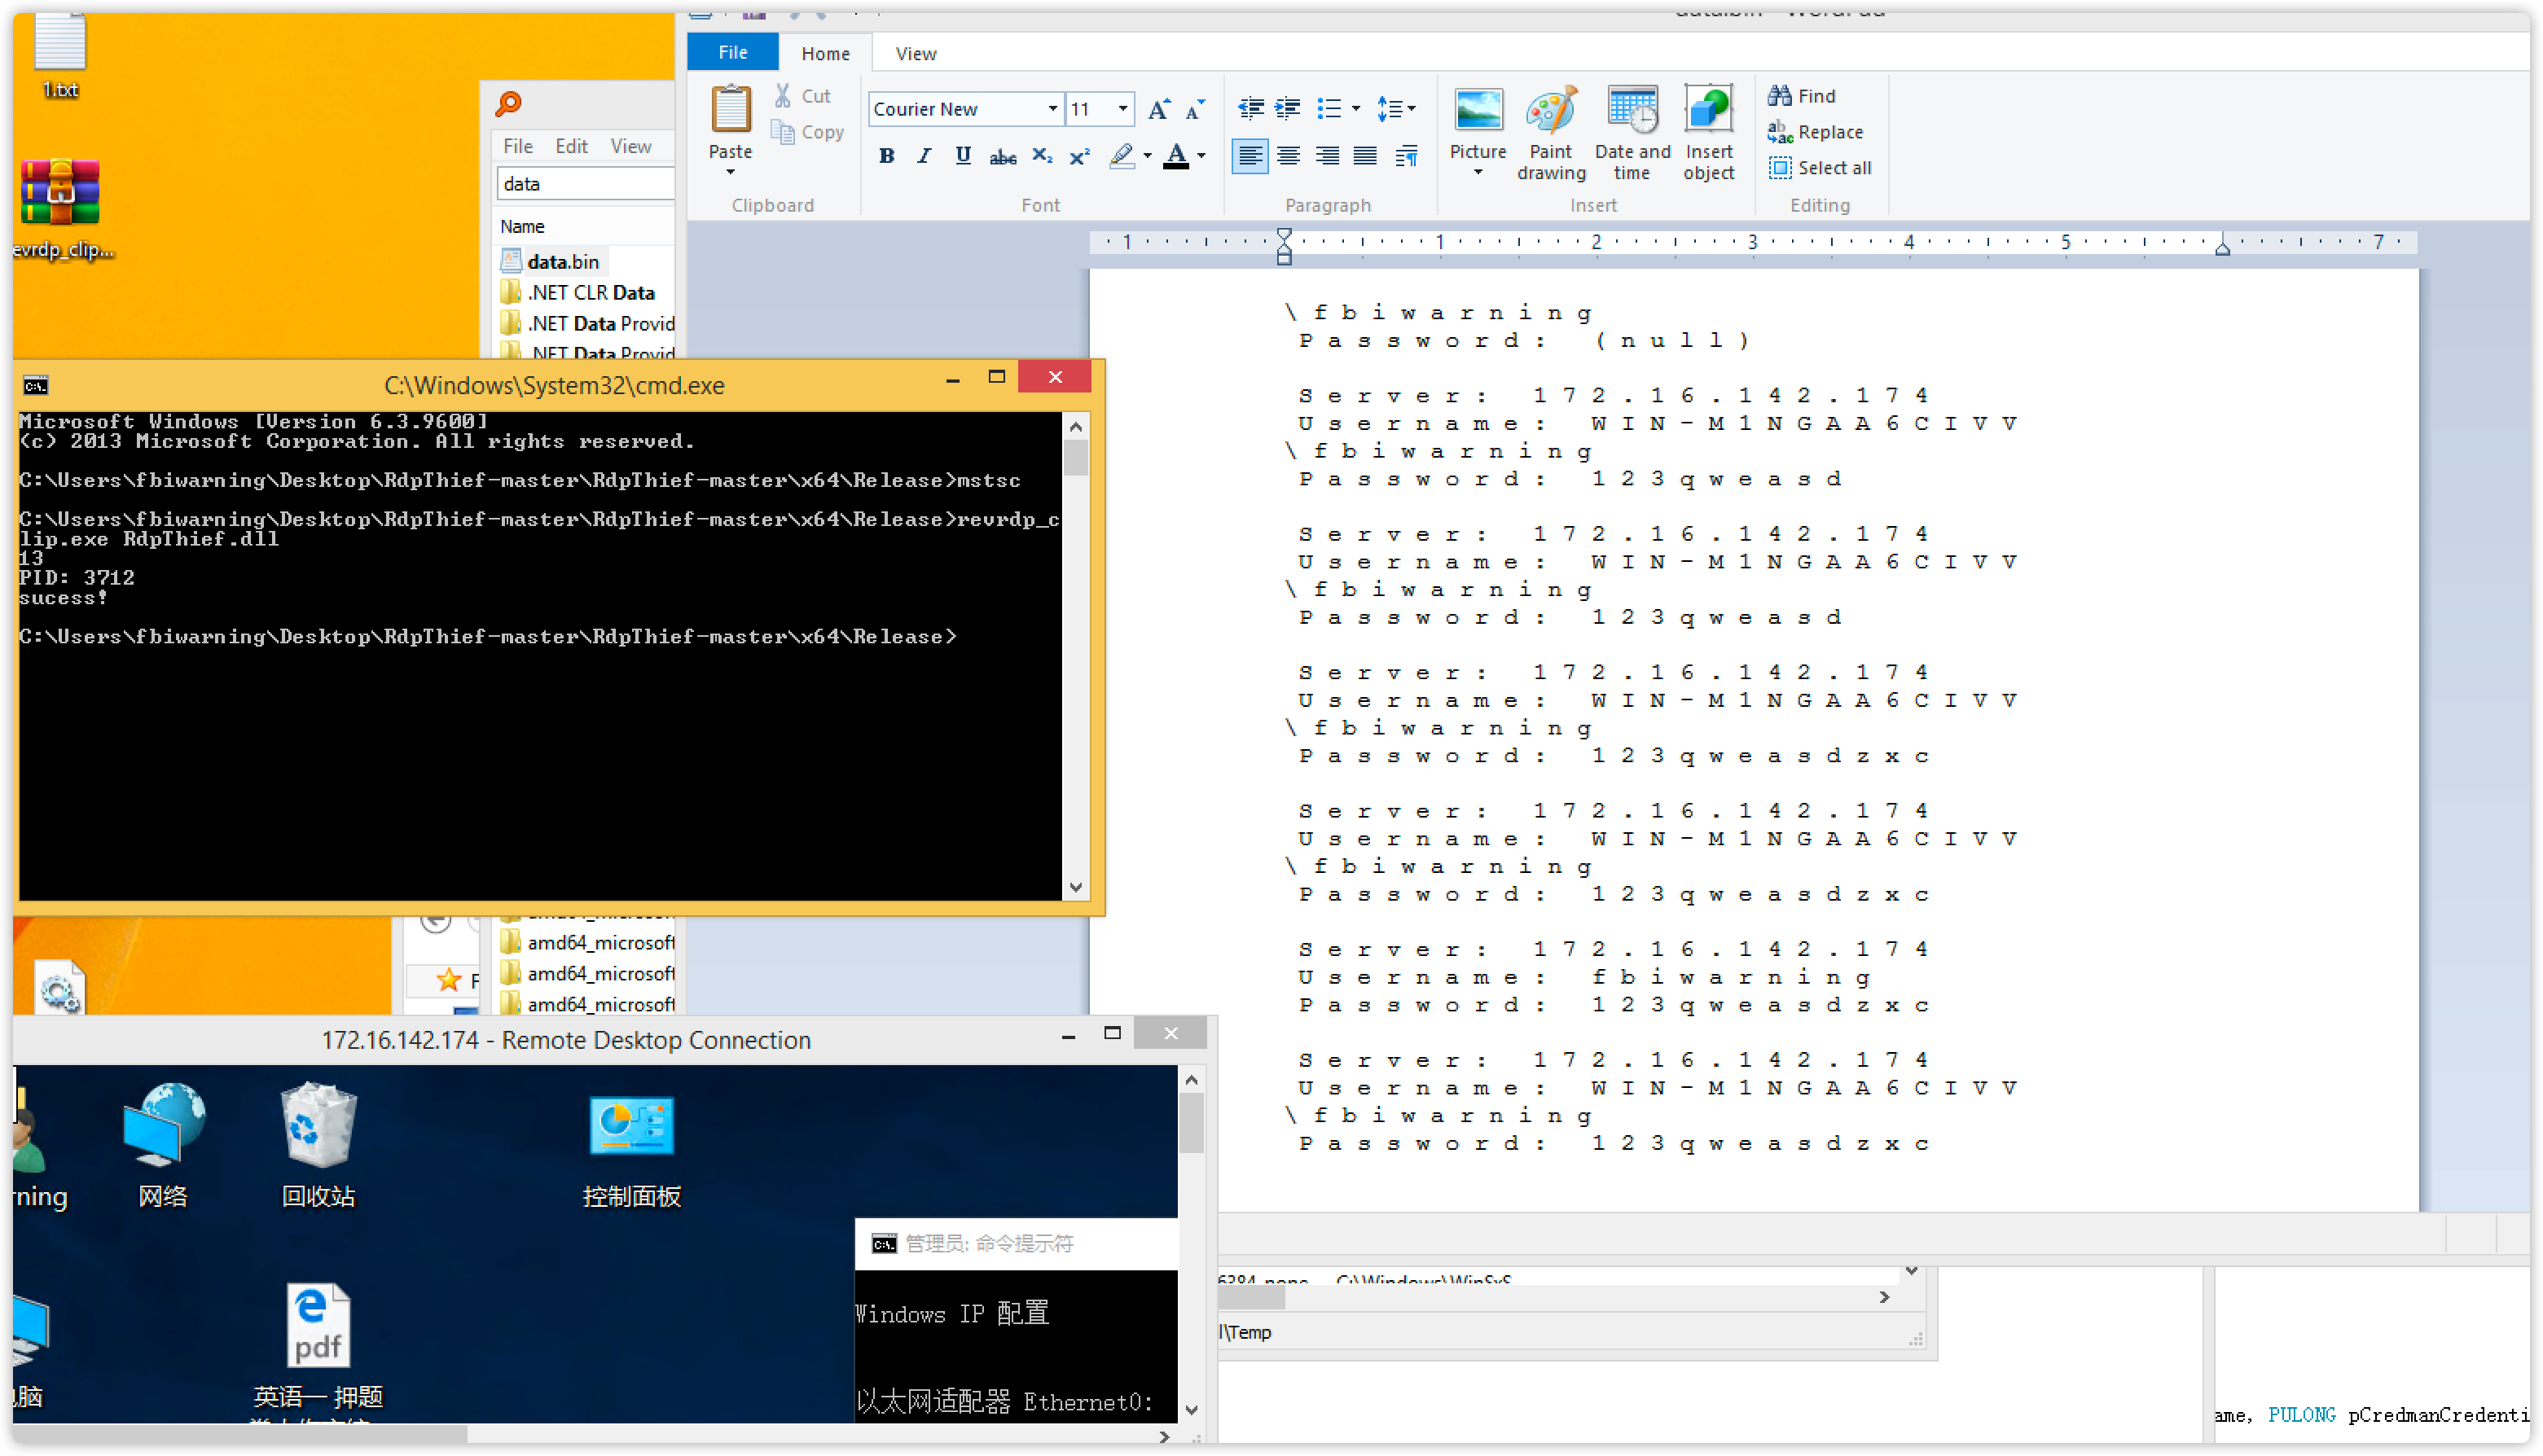Click the font color A swatch

point(1176,156)
